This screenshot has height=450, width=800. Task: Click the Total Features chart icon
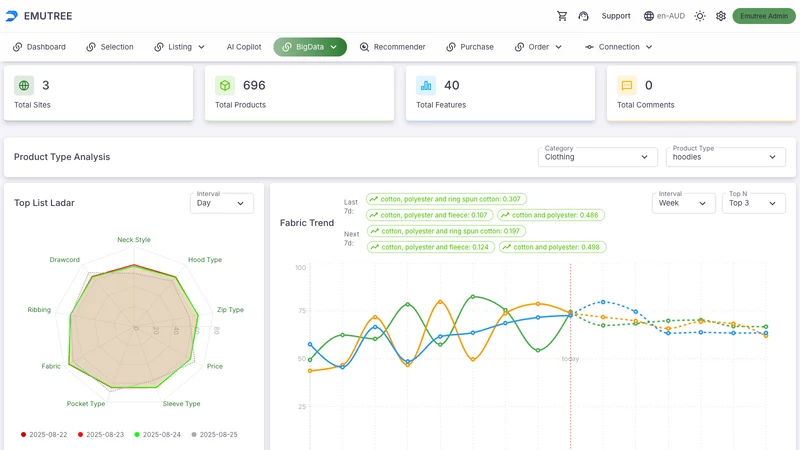426,86
